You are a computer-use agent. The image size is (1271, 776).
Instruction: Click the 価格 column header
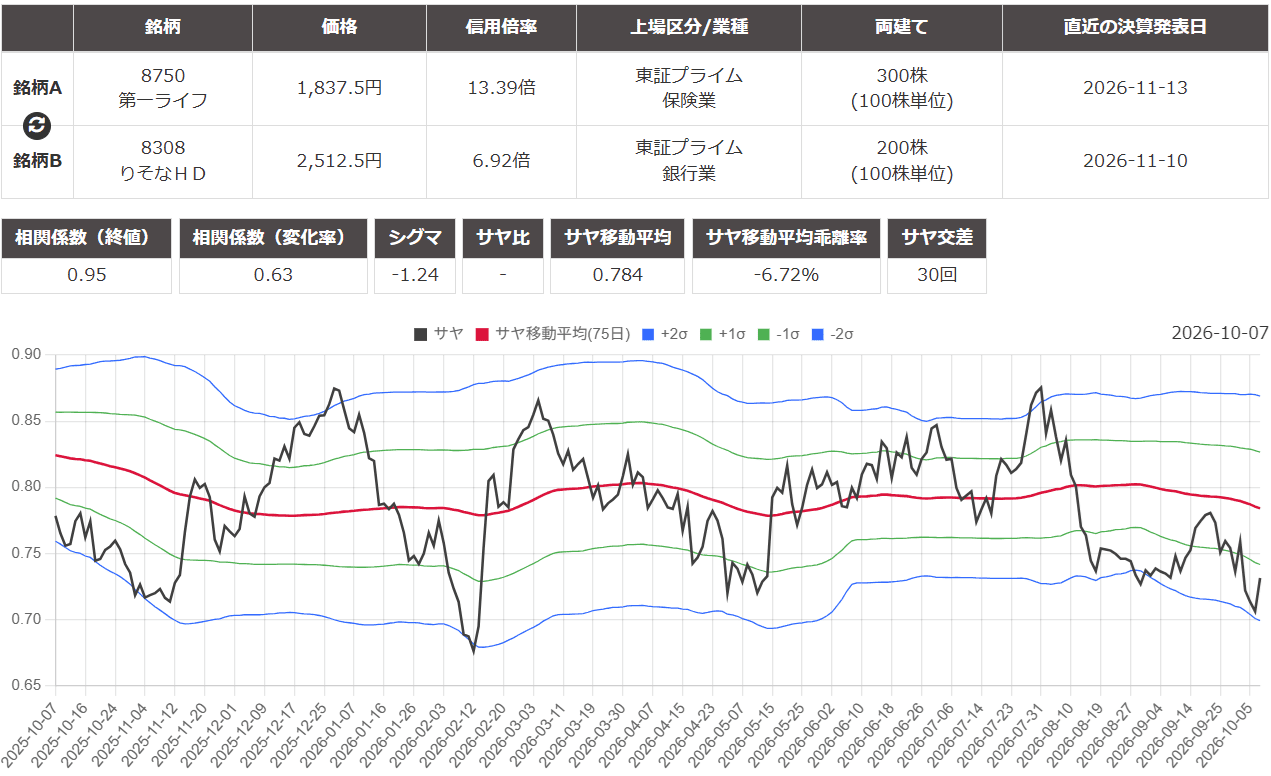339,27
